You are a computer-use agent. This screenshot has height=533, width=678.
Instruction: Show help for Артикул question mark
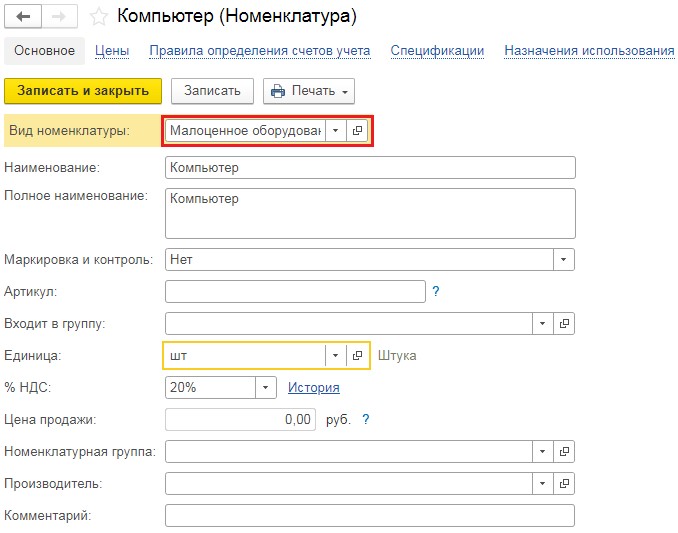coord(436,291)
